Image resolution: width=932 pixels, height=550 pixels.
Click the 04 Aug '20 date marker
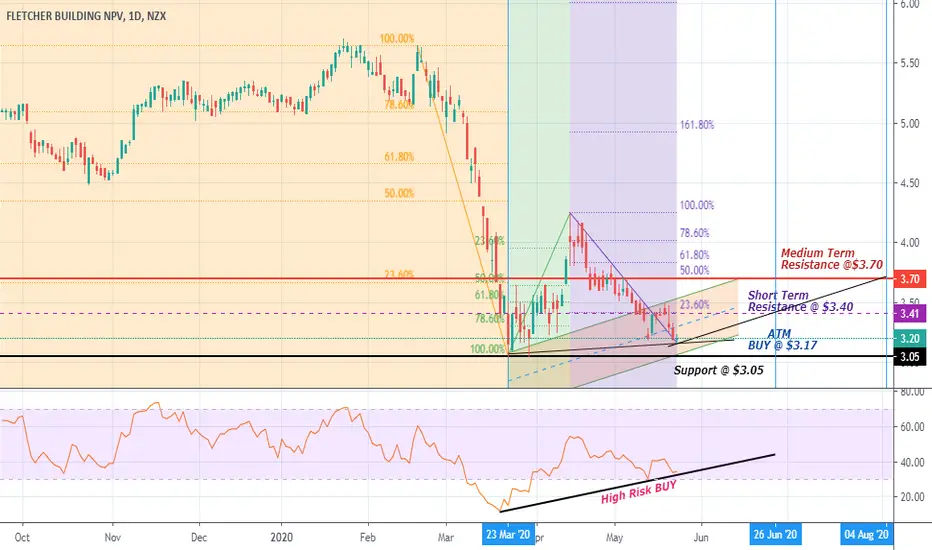(x=866, y=535)
